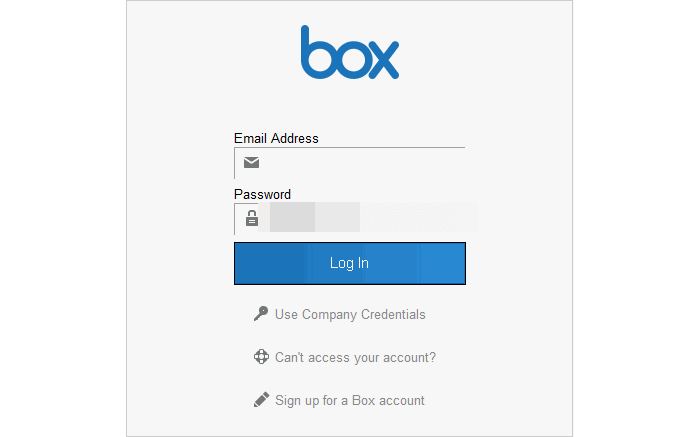Click the key icon for company credentials
Image resolution: width=700 pixels, height=437 pixels.
(261, 314)
